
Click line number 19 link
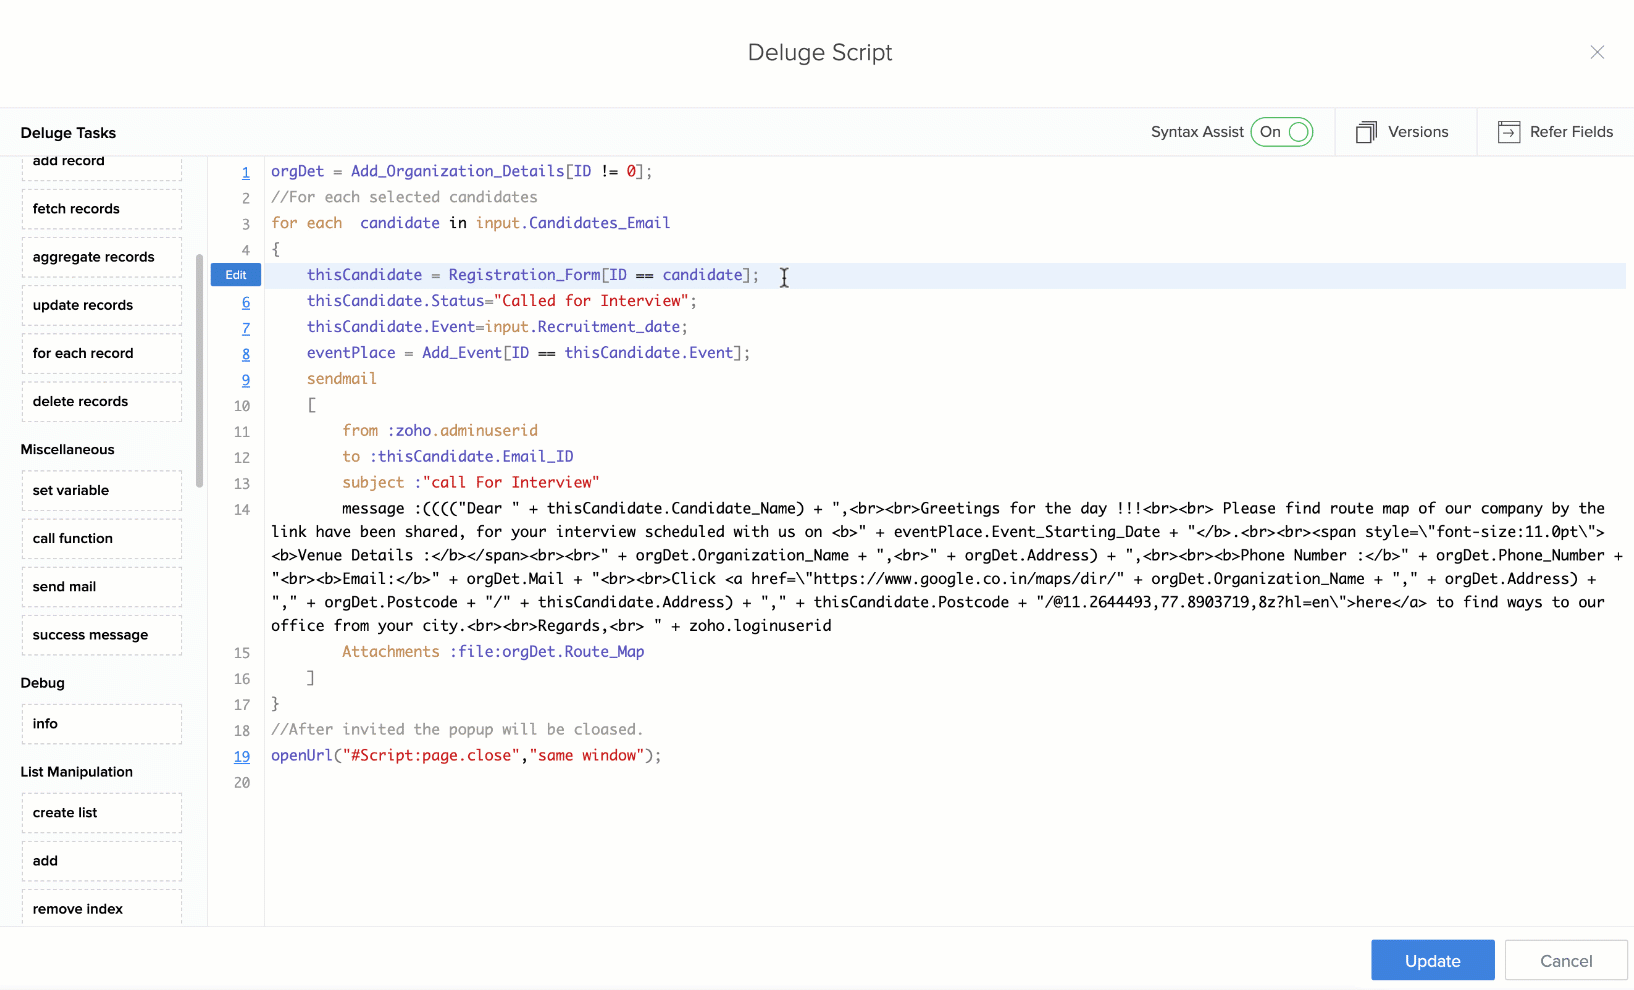click(x=242, y=756)
